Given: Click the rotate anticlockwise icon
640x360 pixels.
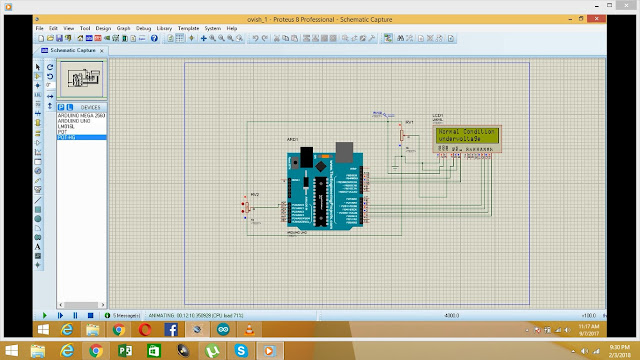Looking at the screenshot, I should (x=50, y=76).
